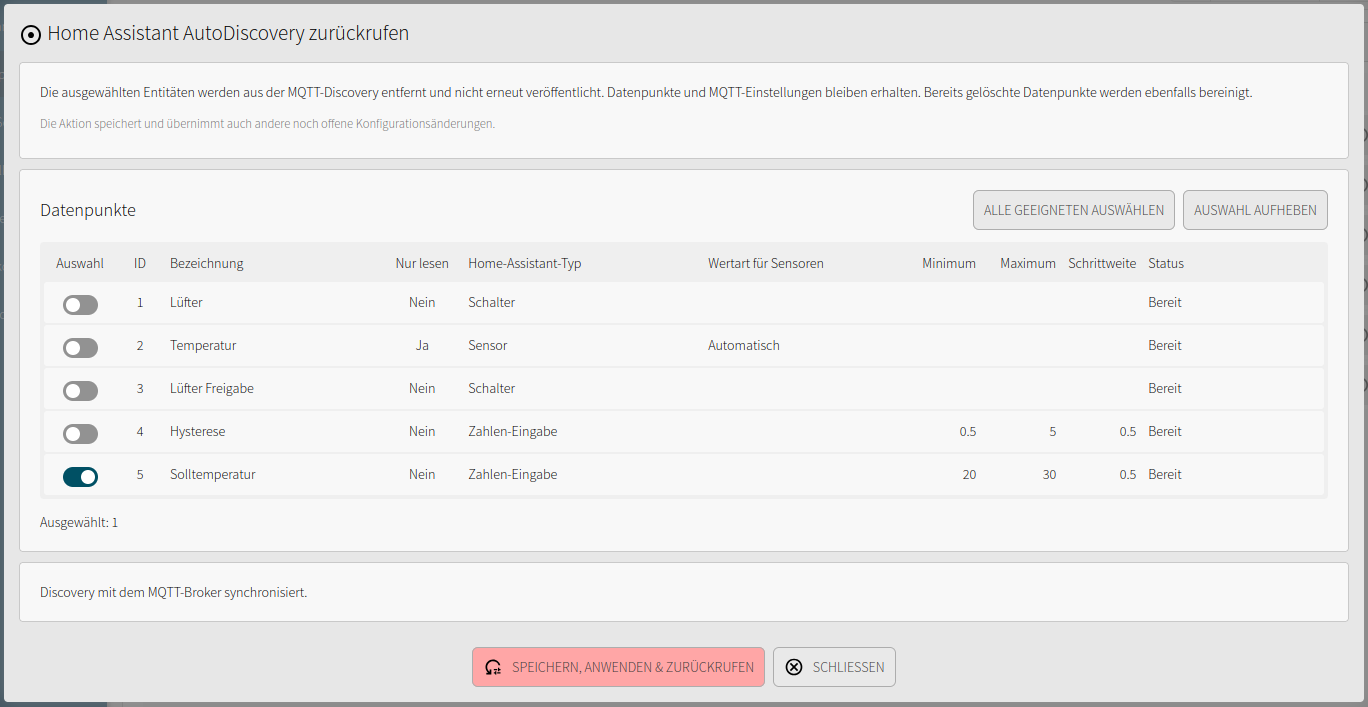The image size is (1368, 707).
Task: Click 'Bereit' status in Lüfter row
Action: 1165,302
